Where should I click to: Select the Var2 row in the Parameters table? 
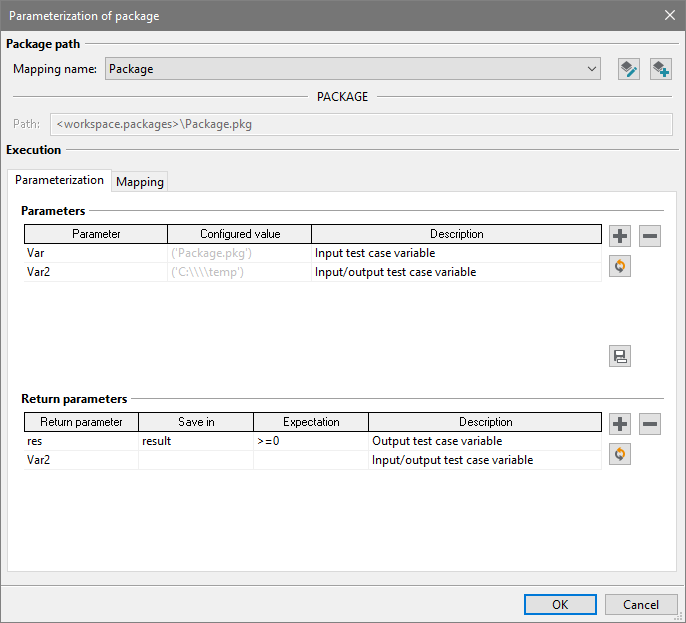(312, 272)
